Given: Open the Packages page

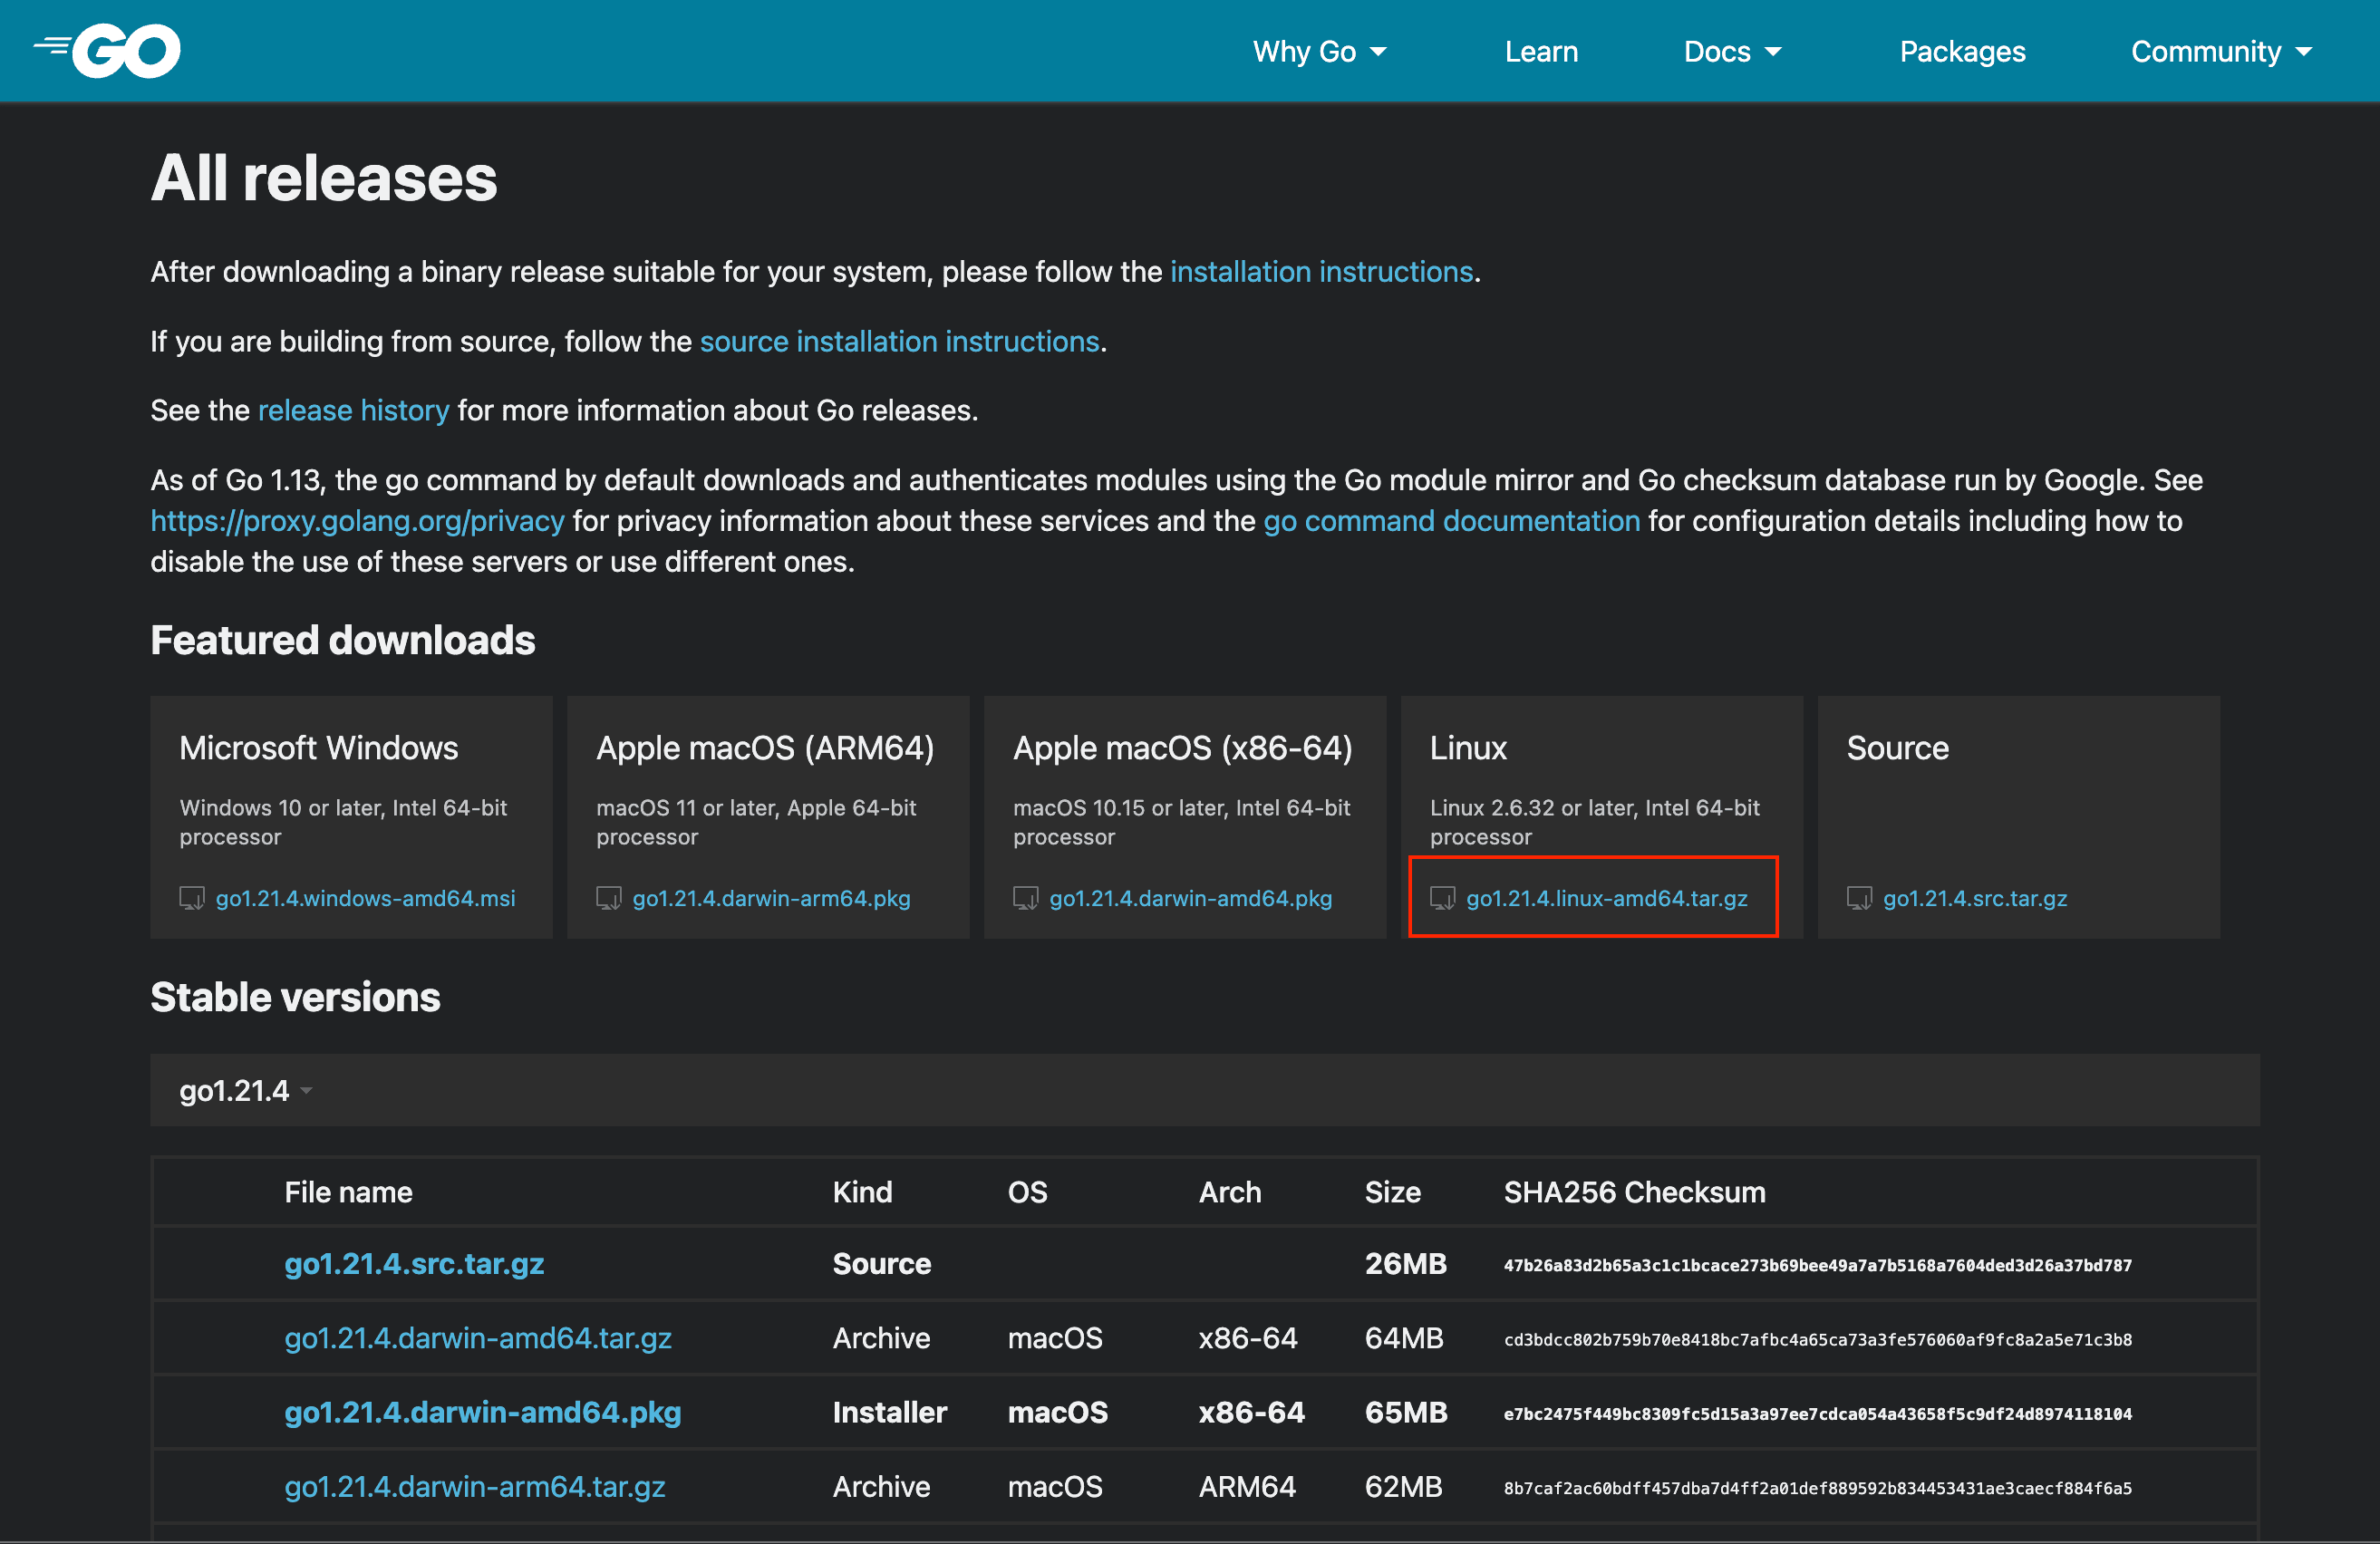Looking at the screenshot, I should pyautogui.click(x=1962, y=51).
